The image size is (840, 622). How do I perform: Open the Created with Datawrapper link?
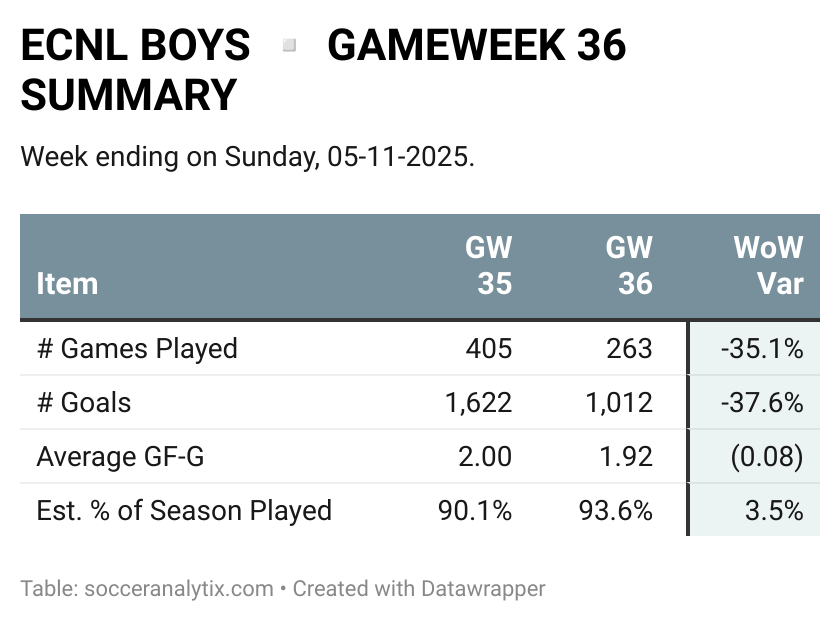tap(419, 589)
